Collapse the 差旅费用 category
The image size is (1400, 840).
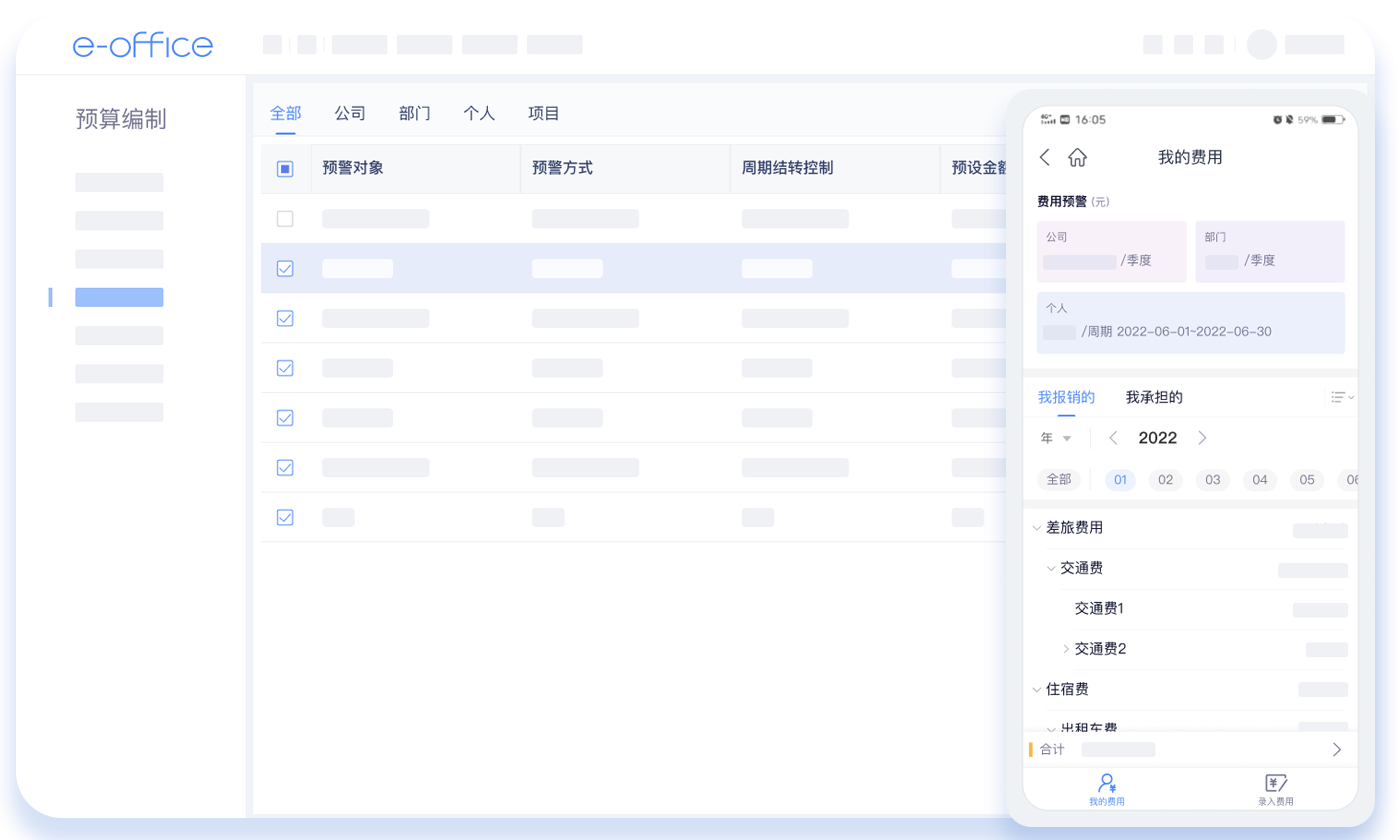tap(1037, 528)
